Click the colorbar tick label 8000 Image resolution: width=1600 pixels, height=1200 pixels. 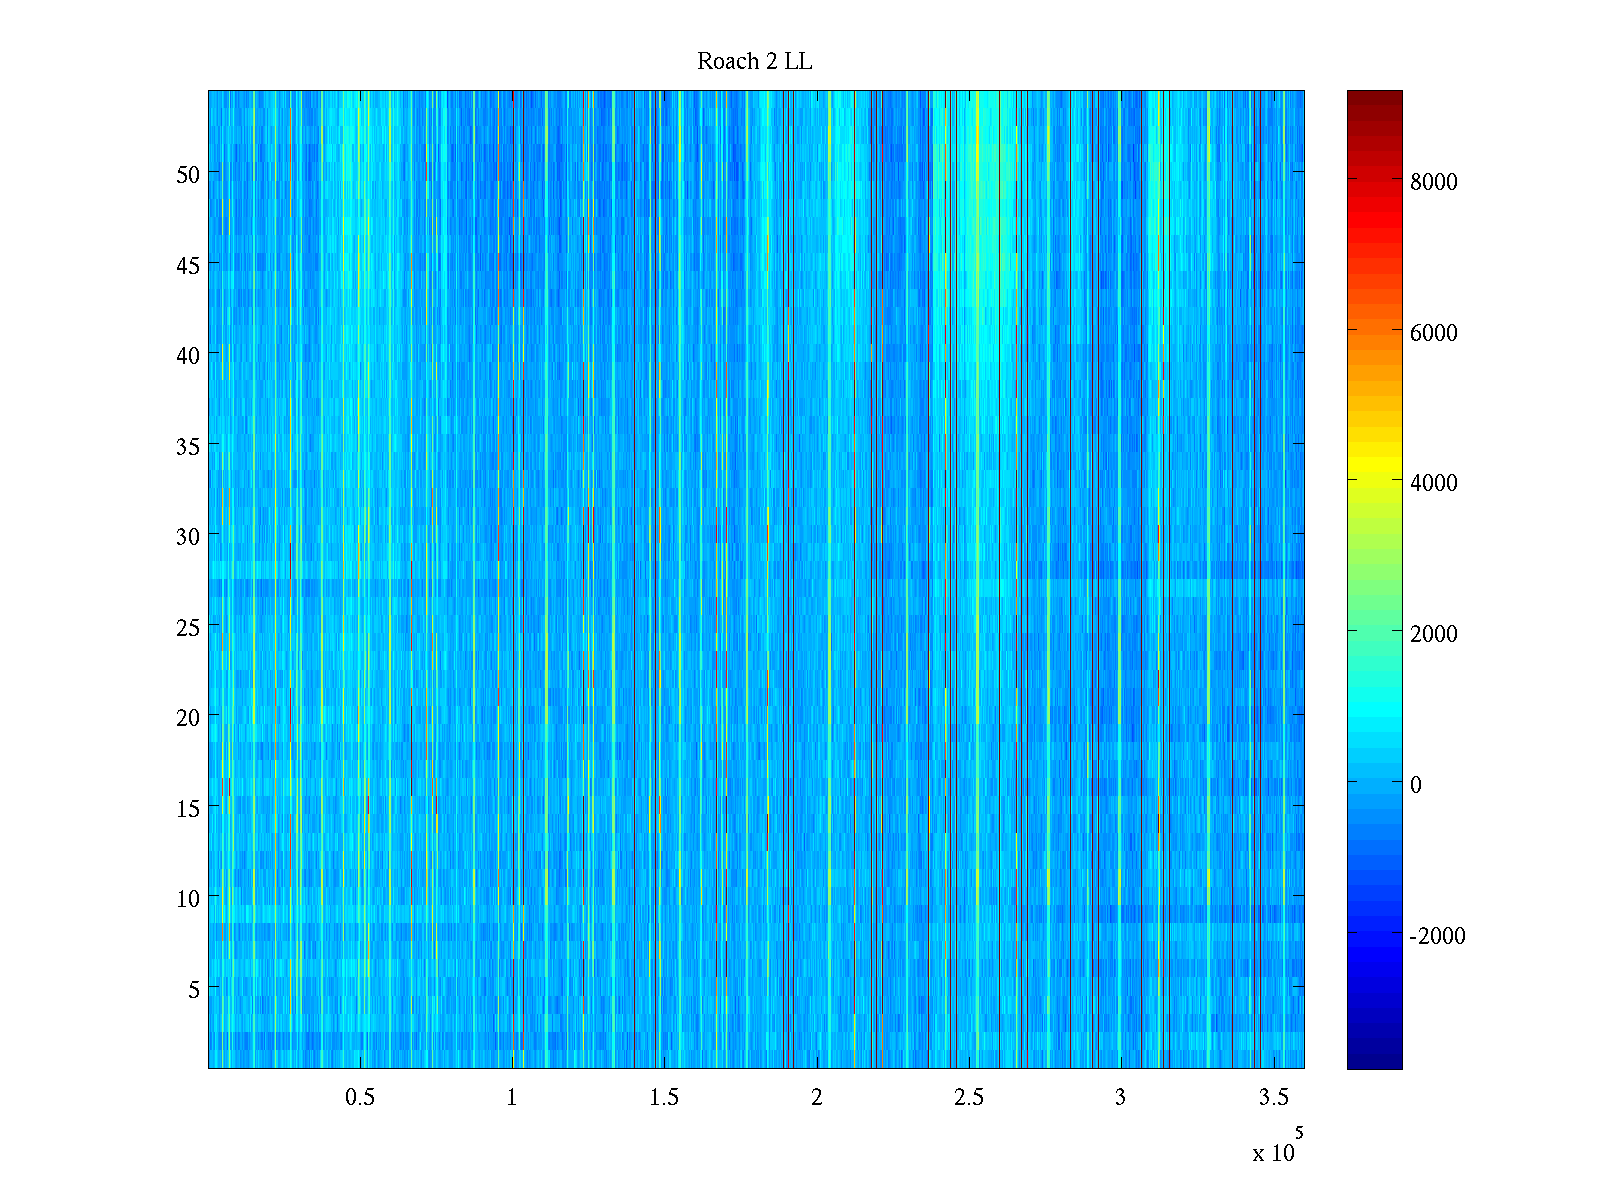click(x=1433, y=182)
